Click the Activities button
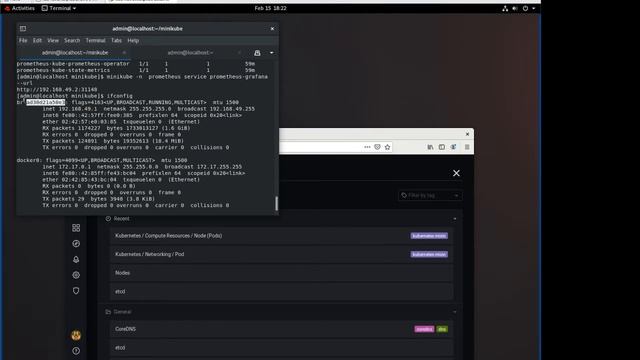 pyautogui.click(x=20, y=8)
